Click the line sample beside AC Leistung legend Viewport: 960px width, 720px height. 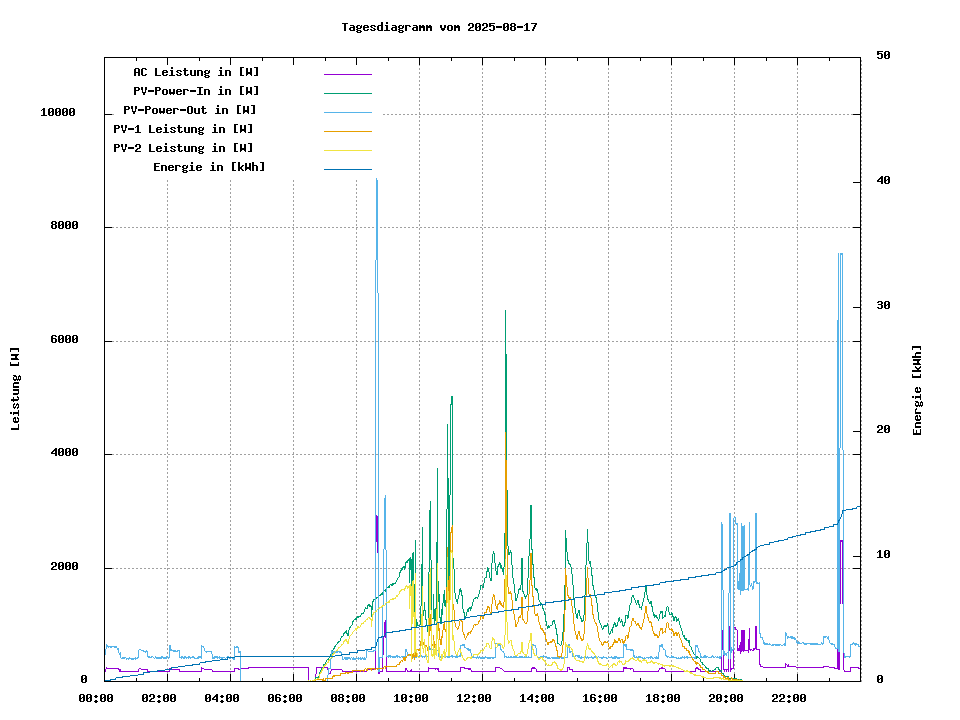pos(347,74)
